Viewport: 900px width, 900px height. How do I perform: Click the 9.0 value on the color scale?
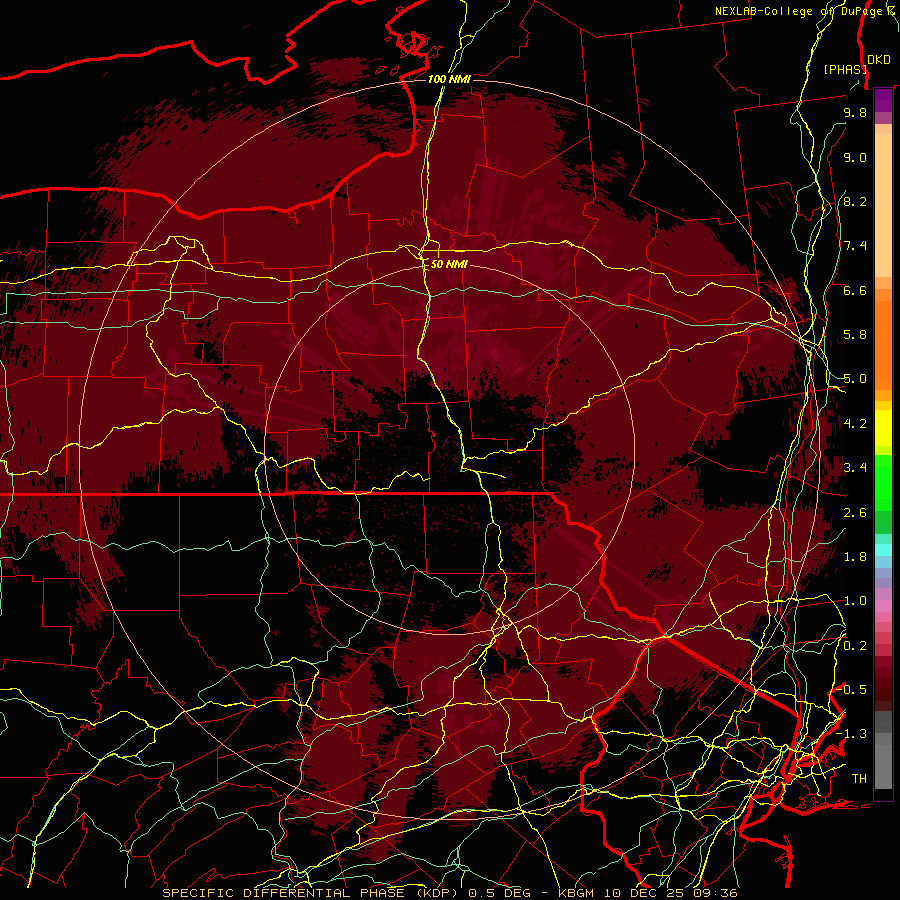coord(855,157)
